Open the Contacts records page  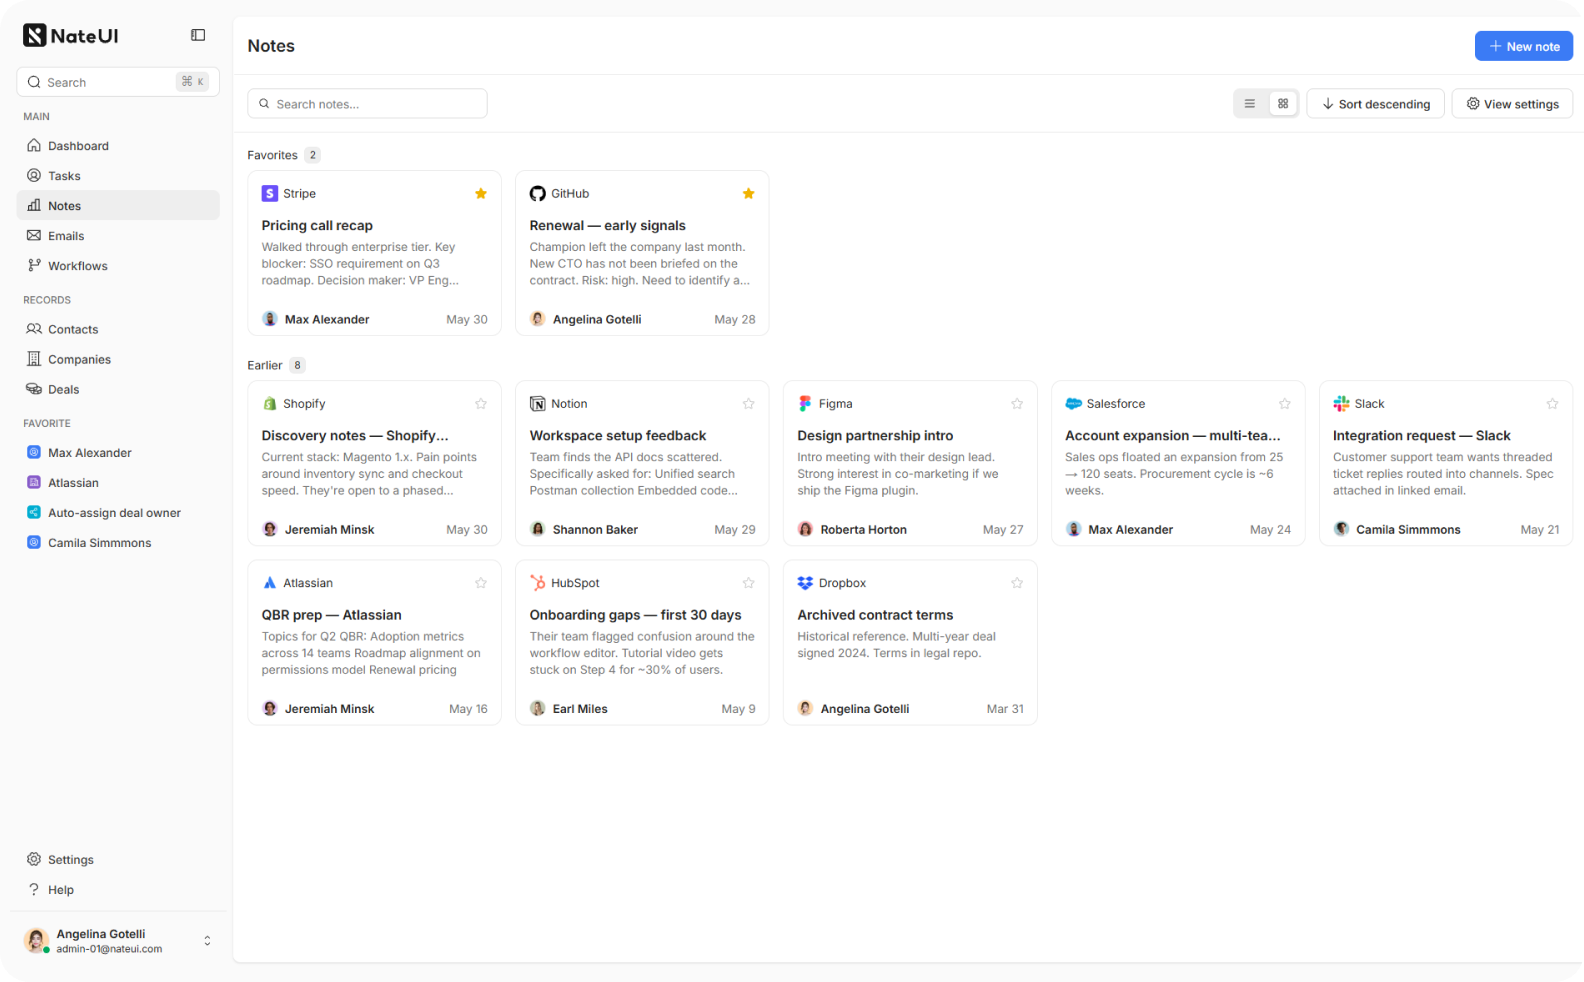(x=118, y=329)
